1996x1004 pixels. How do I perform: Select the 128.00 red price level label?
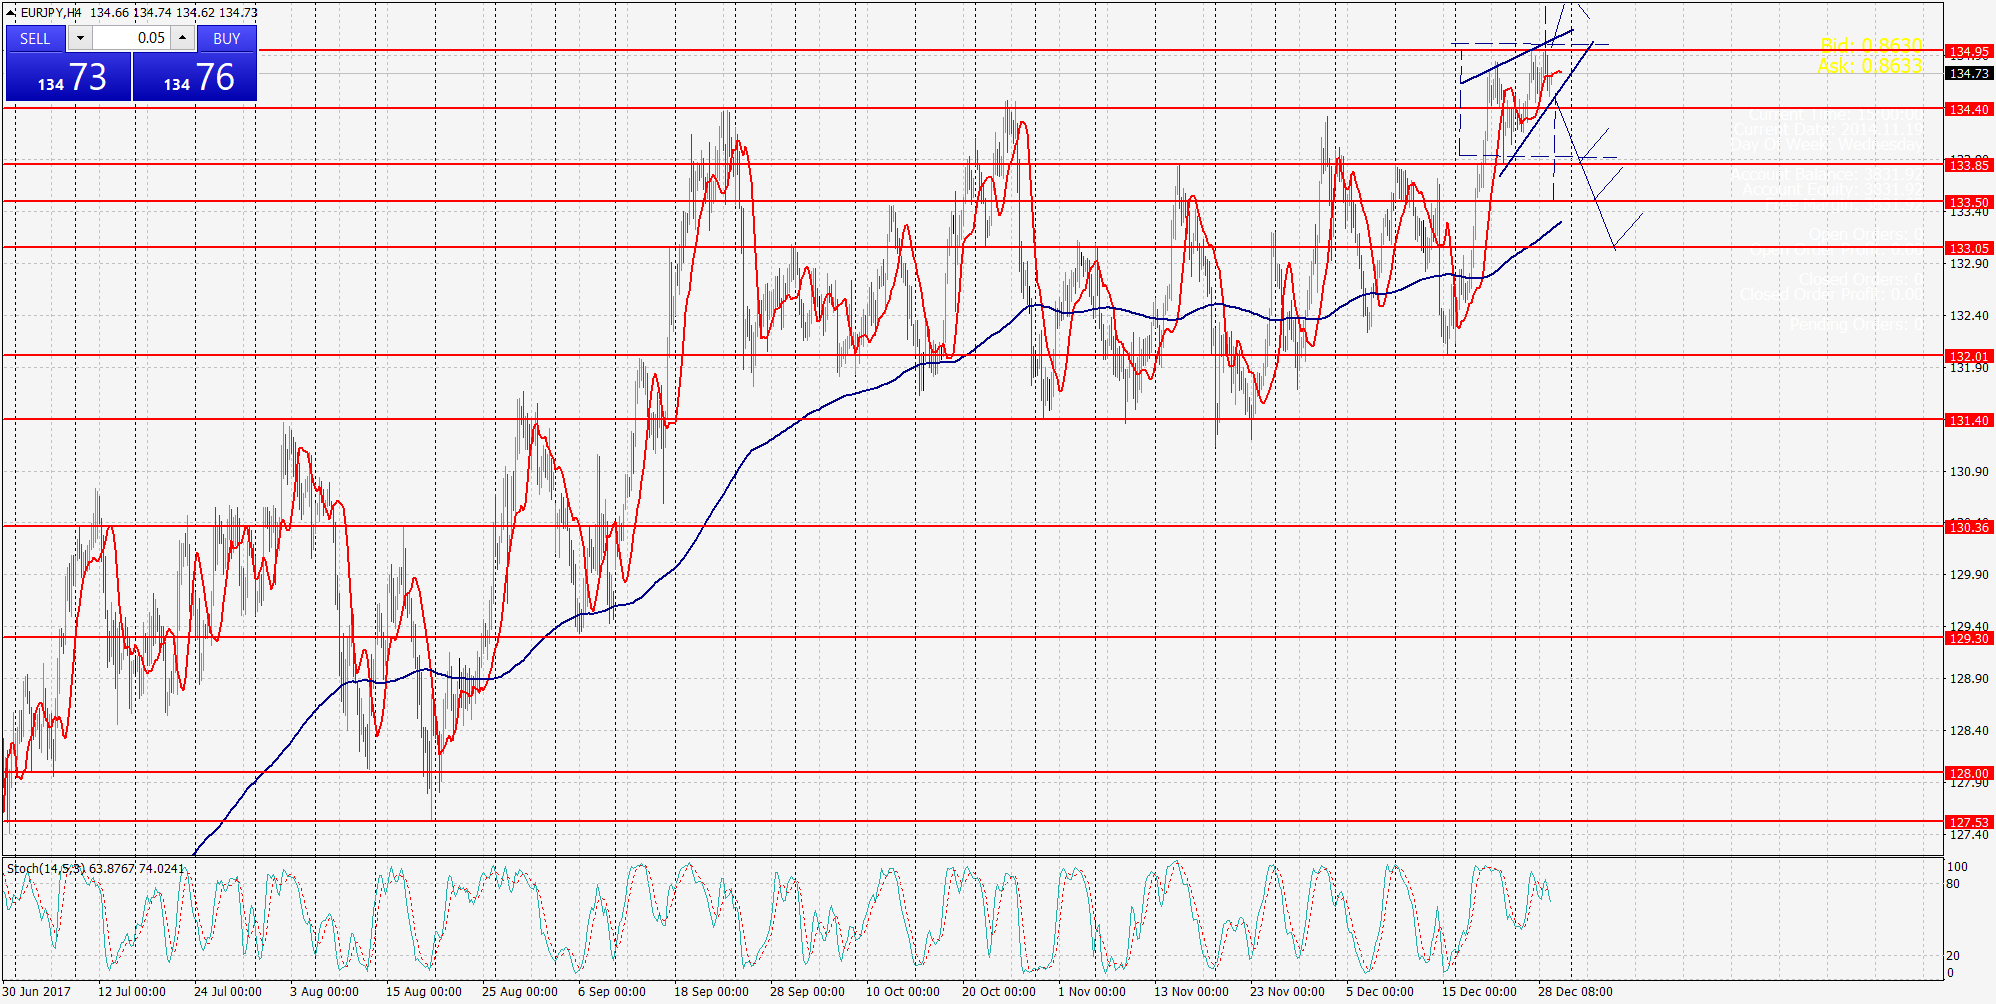pyautogui.click(x=1969, y=773)
